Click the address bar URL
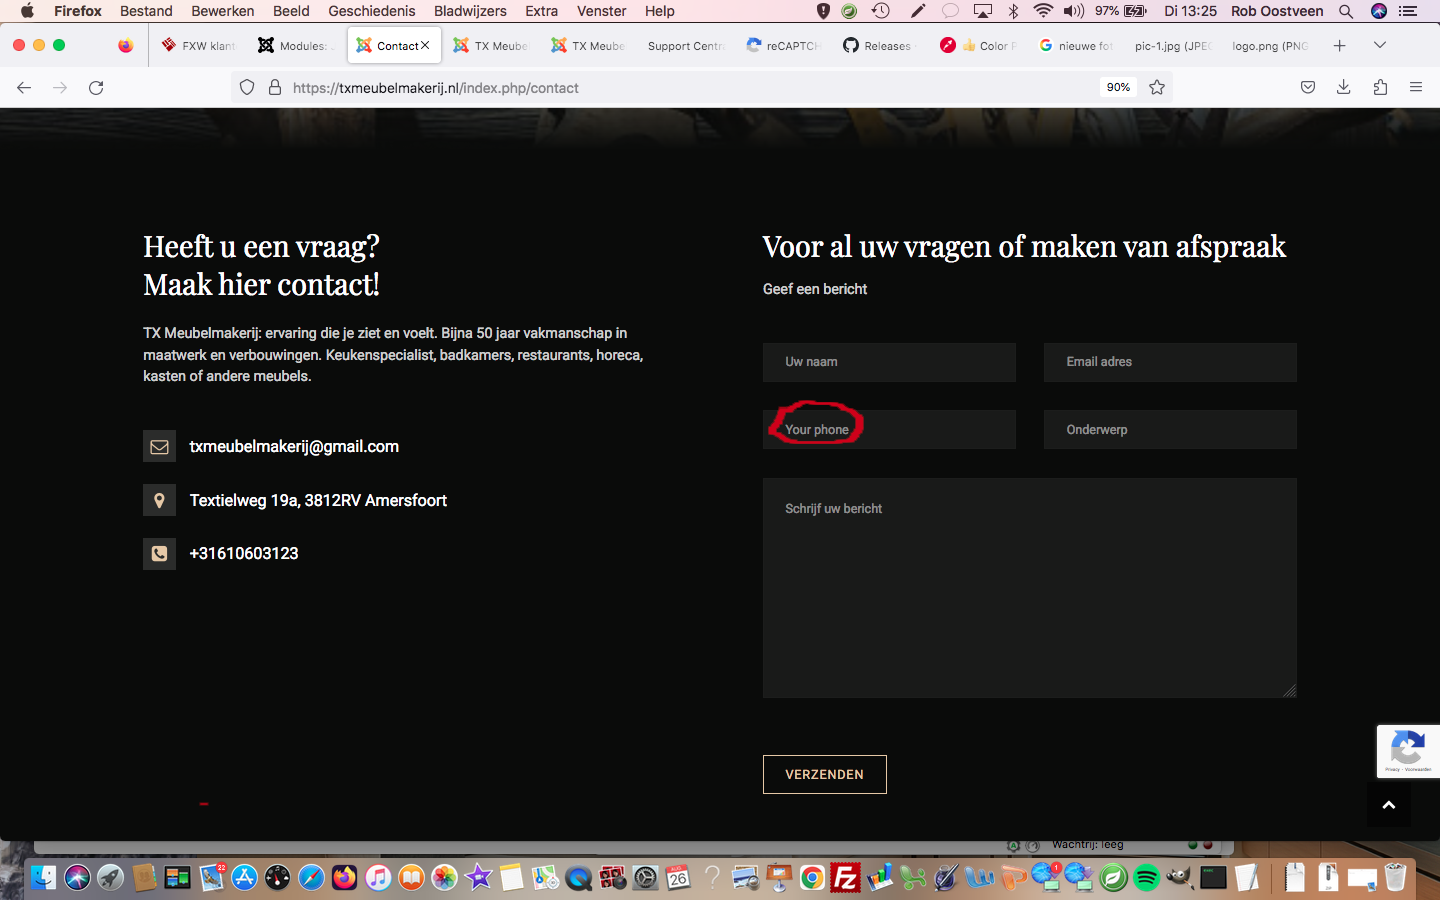1440x900 pixels. (x=436, y=88)
